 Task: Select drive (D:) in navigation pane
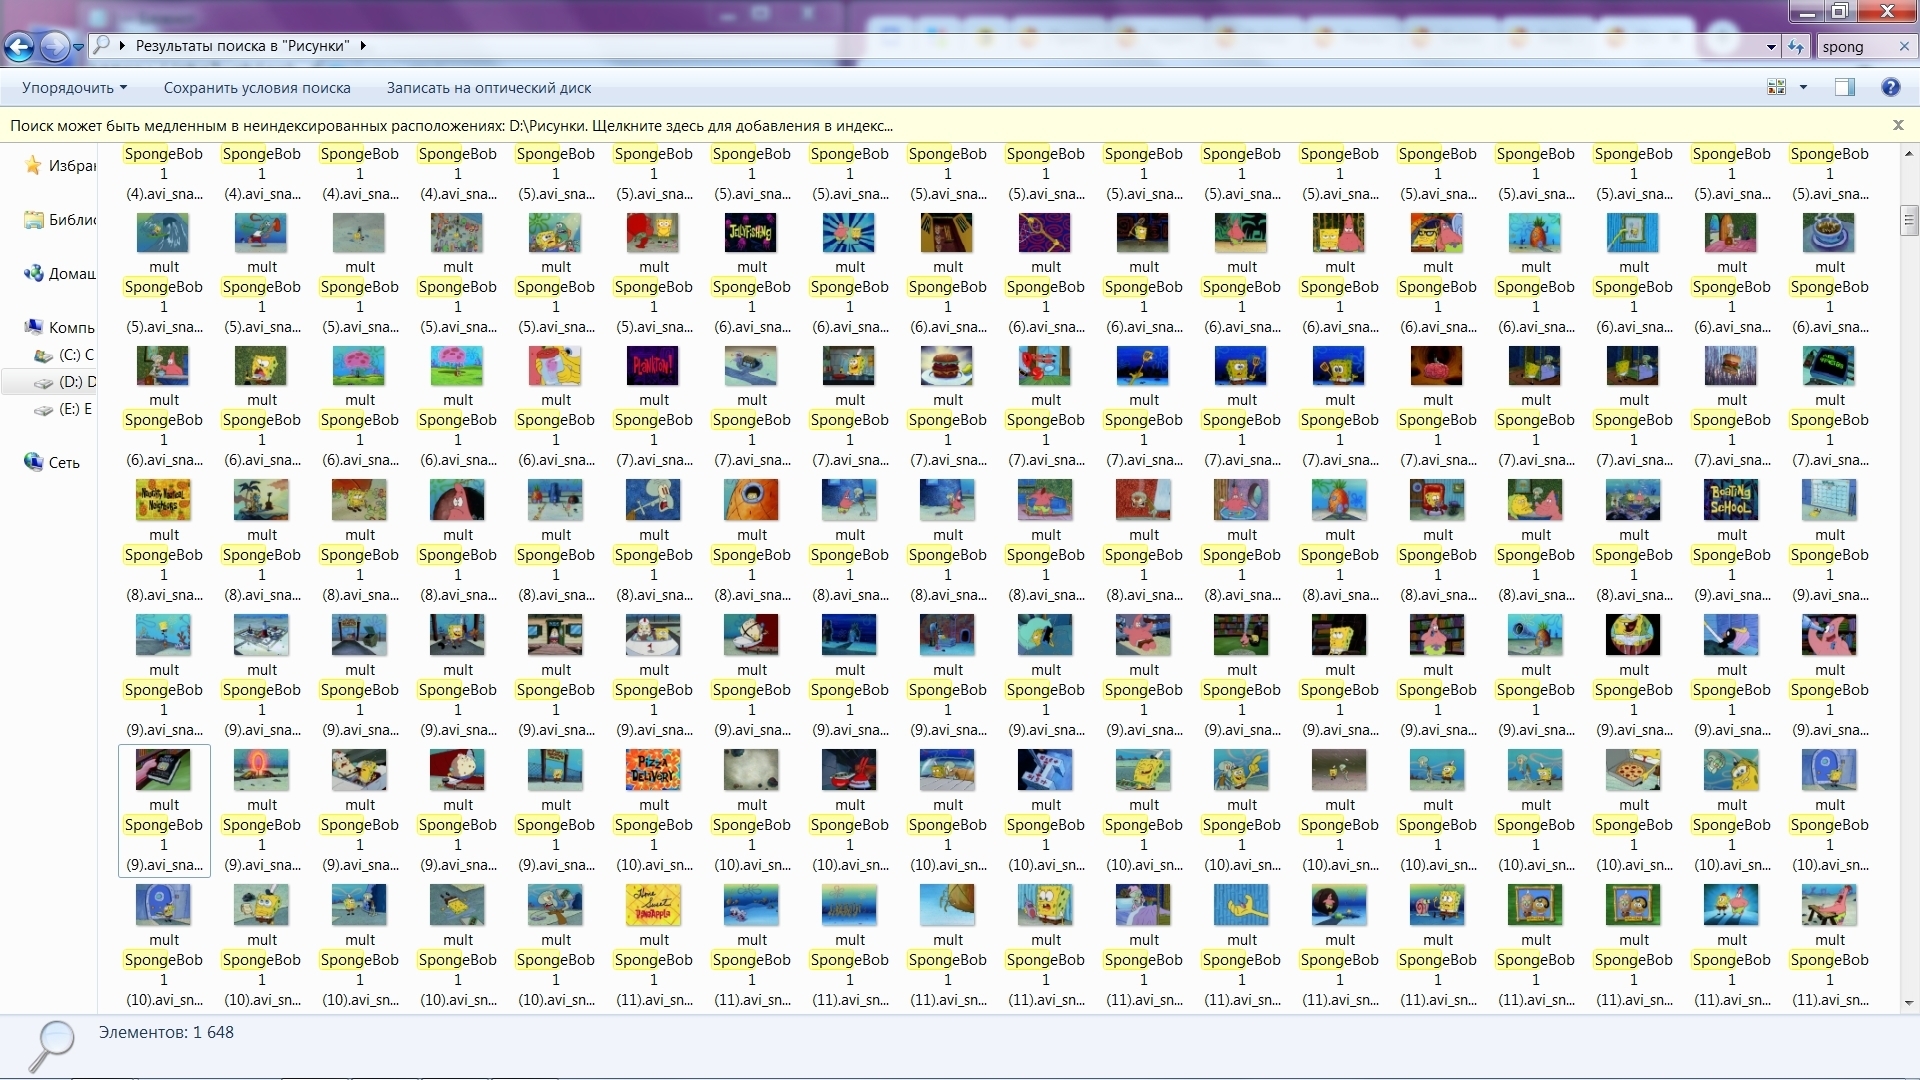click(x=70, y=381)
